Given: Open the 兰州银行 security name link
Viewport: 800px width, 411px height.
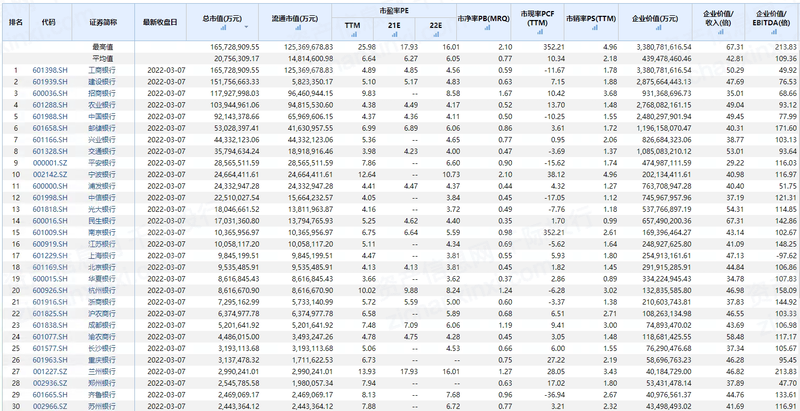Looking at the screenshot, I should pyautogui.click(x=102, y=372).
